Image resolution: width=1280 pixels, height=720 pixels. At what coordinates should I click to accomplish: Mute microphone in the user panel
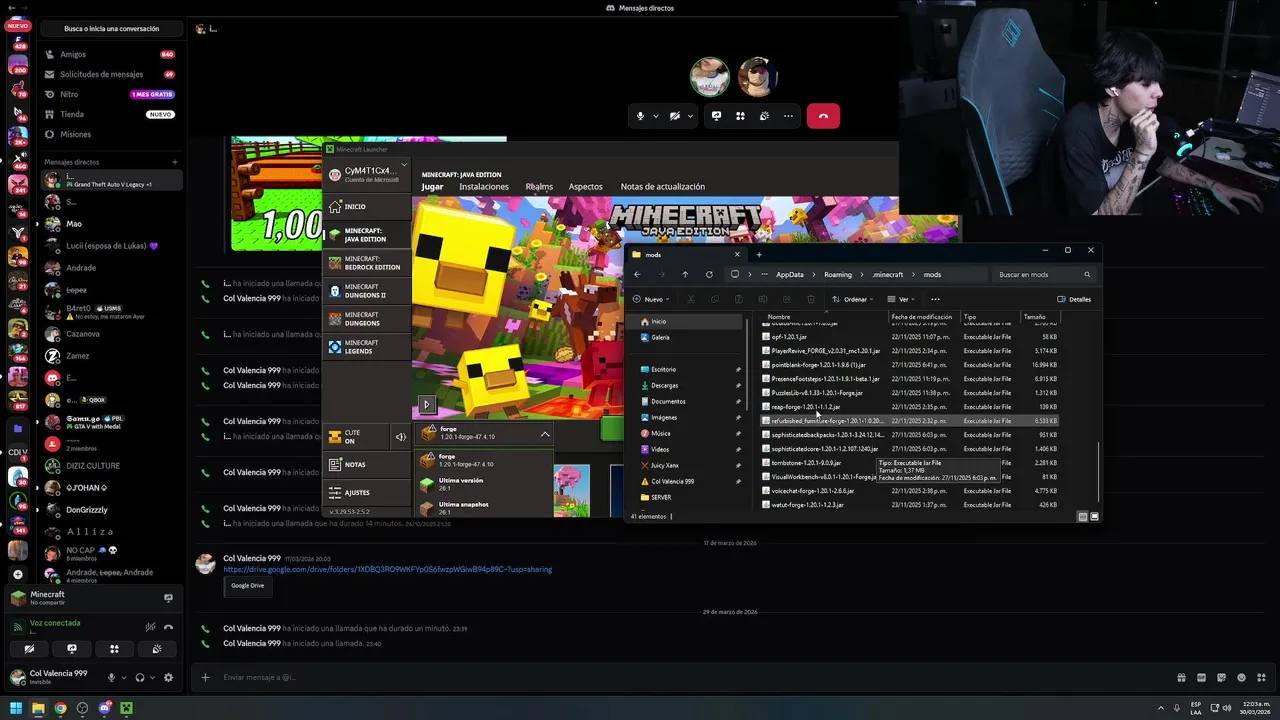point(111,677)
